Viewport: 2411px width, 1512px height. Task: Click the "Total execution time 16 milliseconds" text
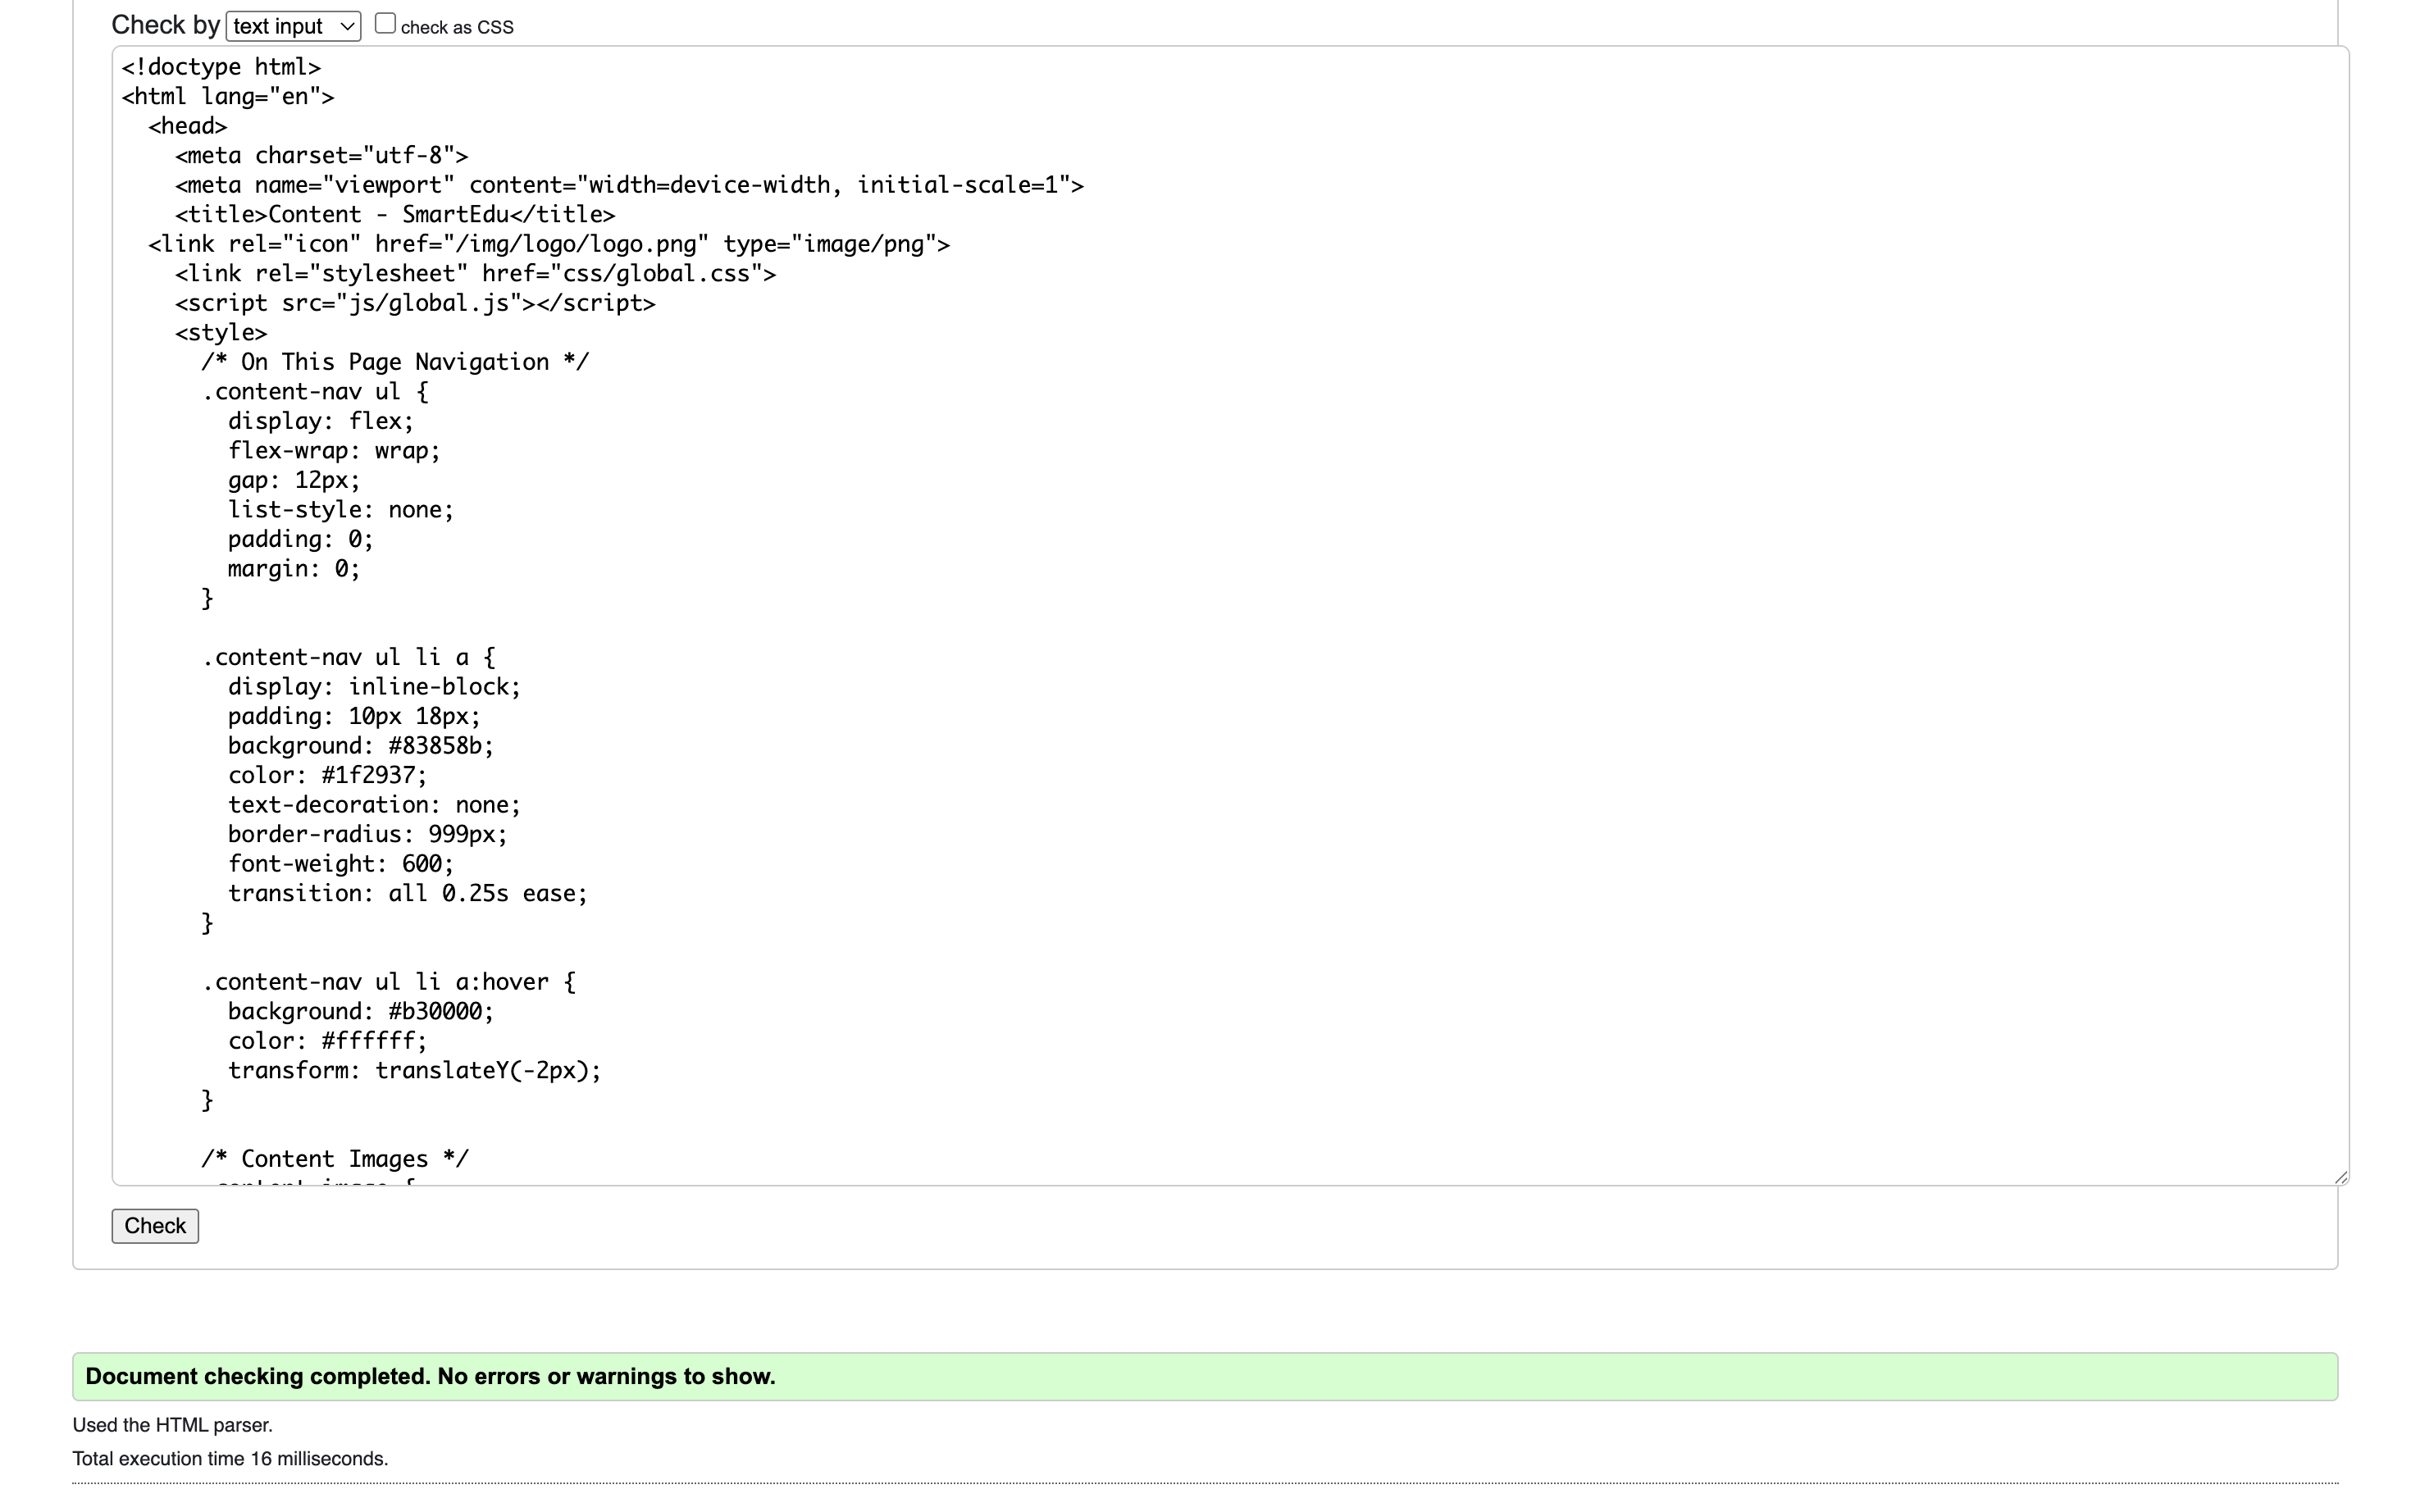point(230,1459)
